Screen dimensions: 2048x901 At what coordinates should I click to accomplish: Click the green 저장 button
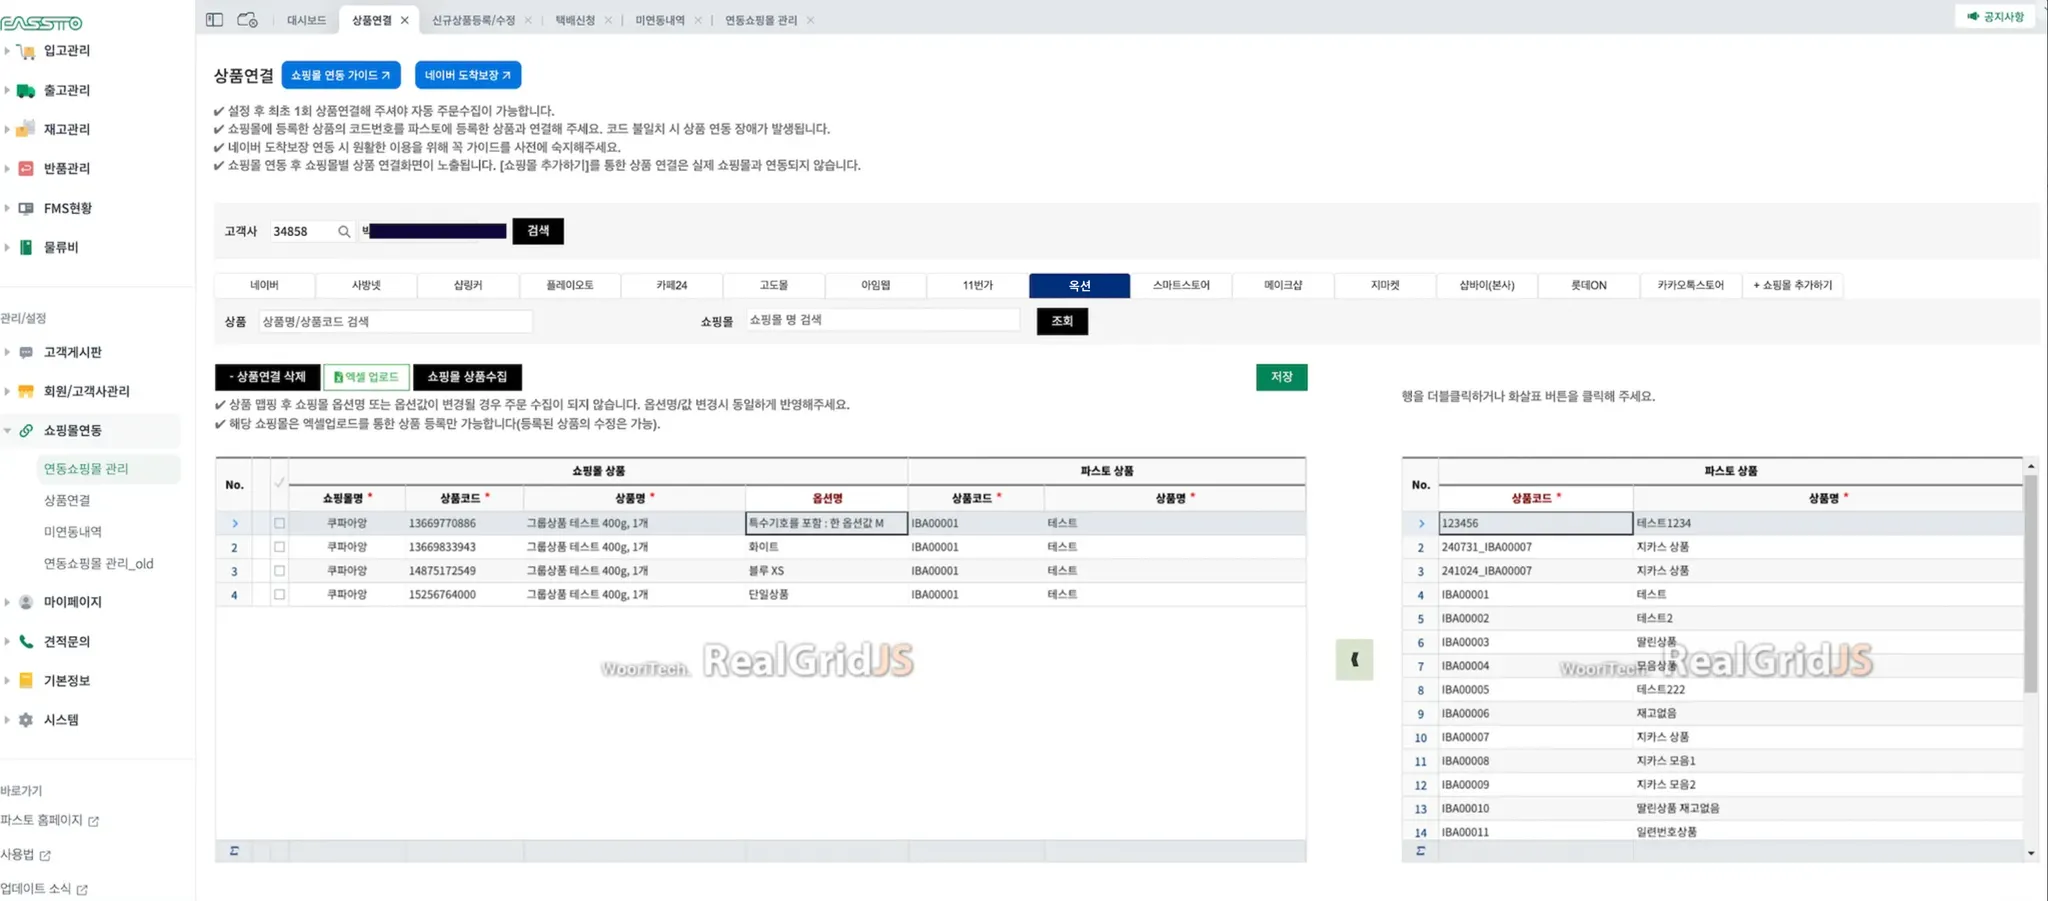click(1282, 377)
